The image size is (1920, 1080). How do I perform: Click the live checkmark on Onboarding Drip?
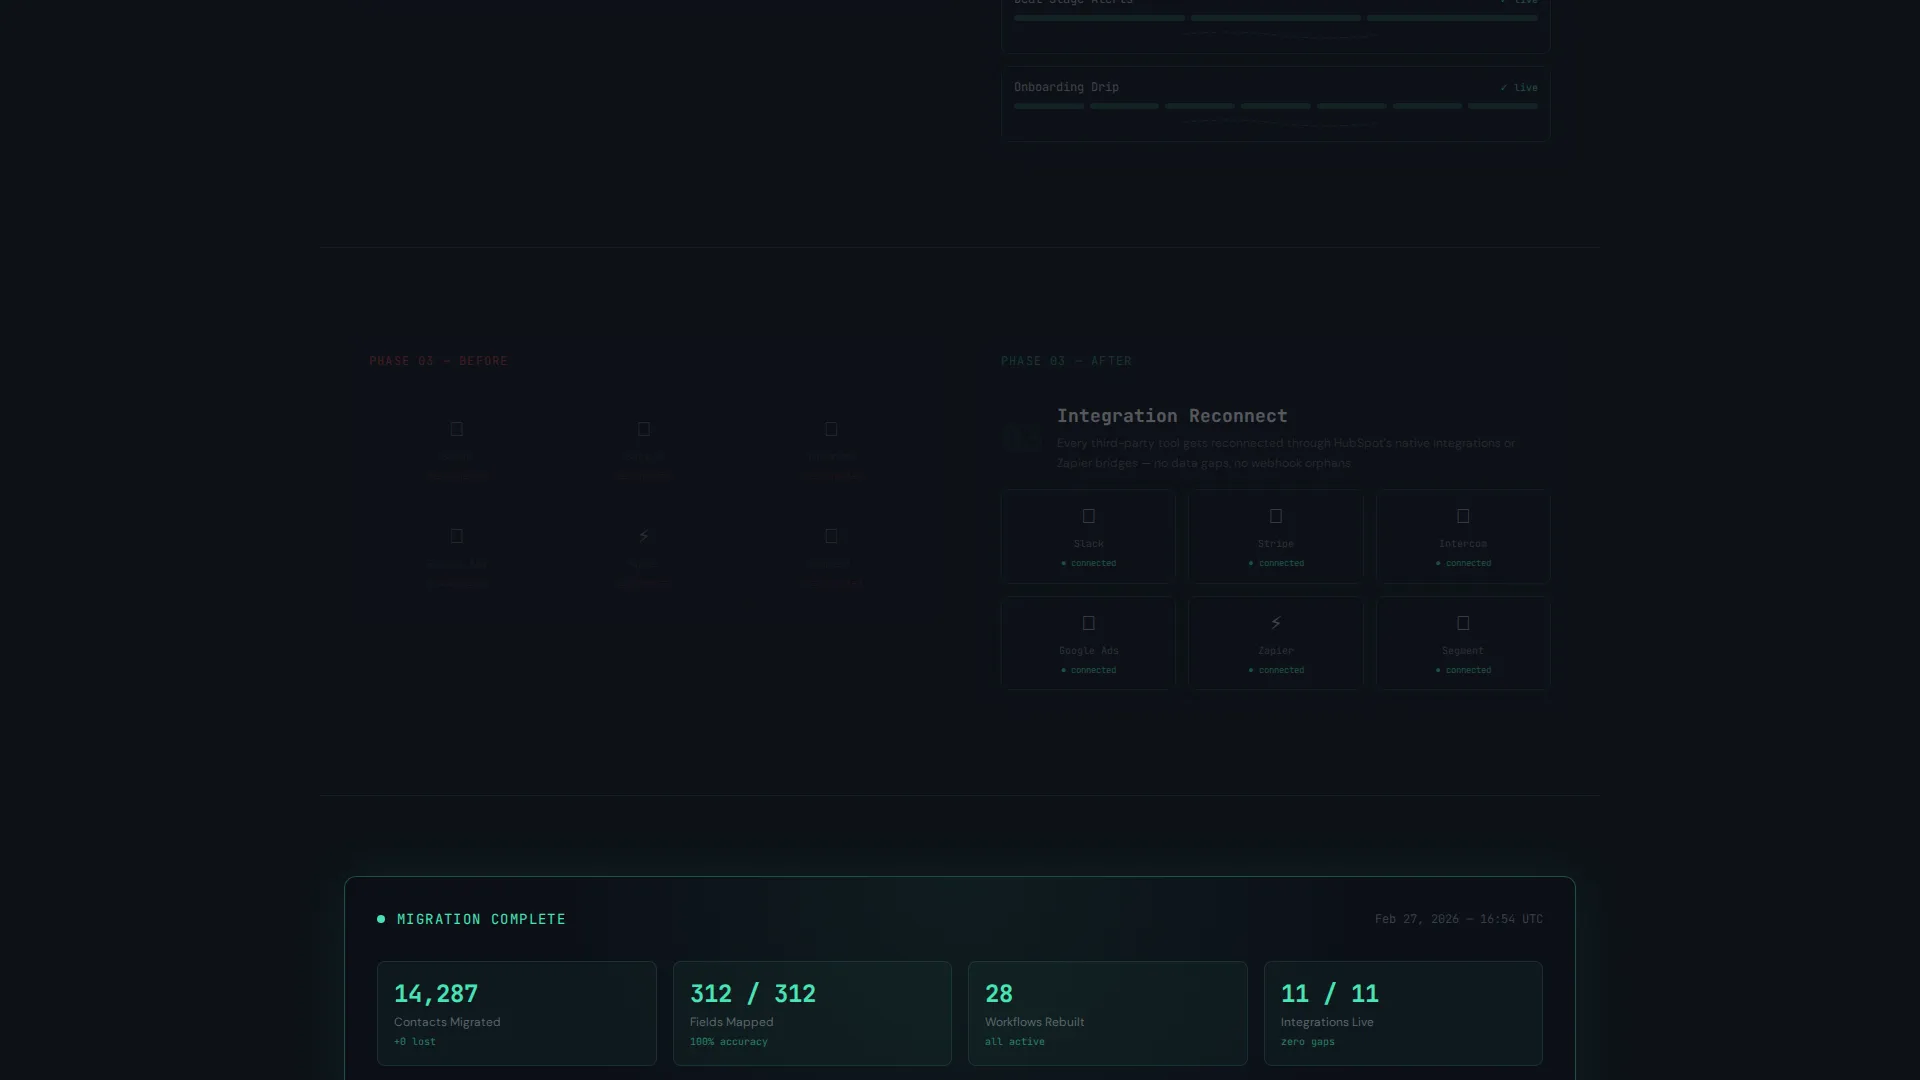1519,88
